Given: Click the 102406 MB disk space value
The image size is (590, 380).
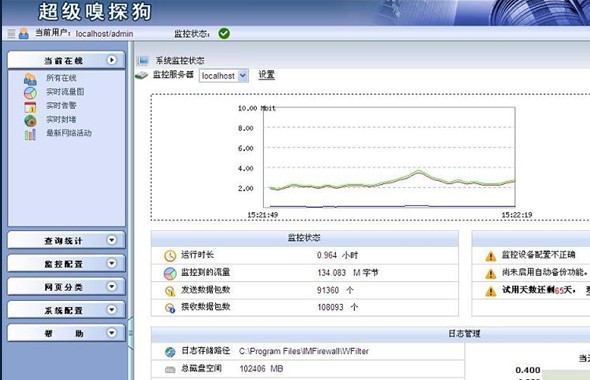Looking at the screenshot, I should [261, 369].
